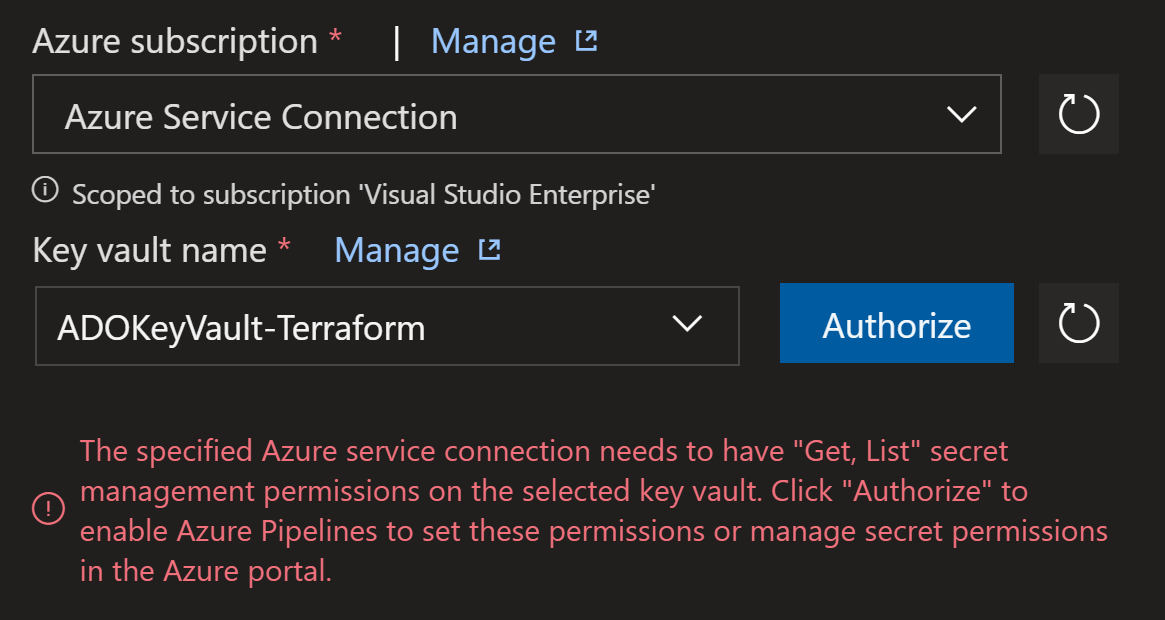The height and width of the screenshot is (620, 1165).
Task: Open the Azure Service Connection dropdown
Action: coord(500,116)
